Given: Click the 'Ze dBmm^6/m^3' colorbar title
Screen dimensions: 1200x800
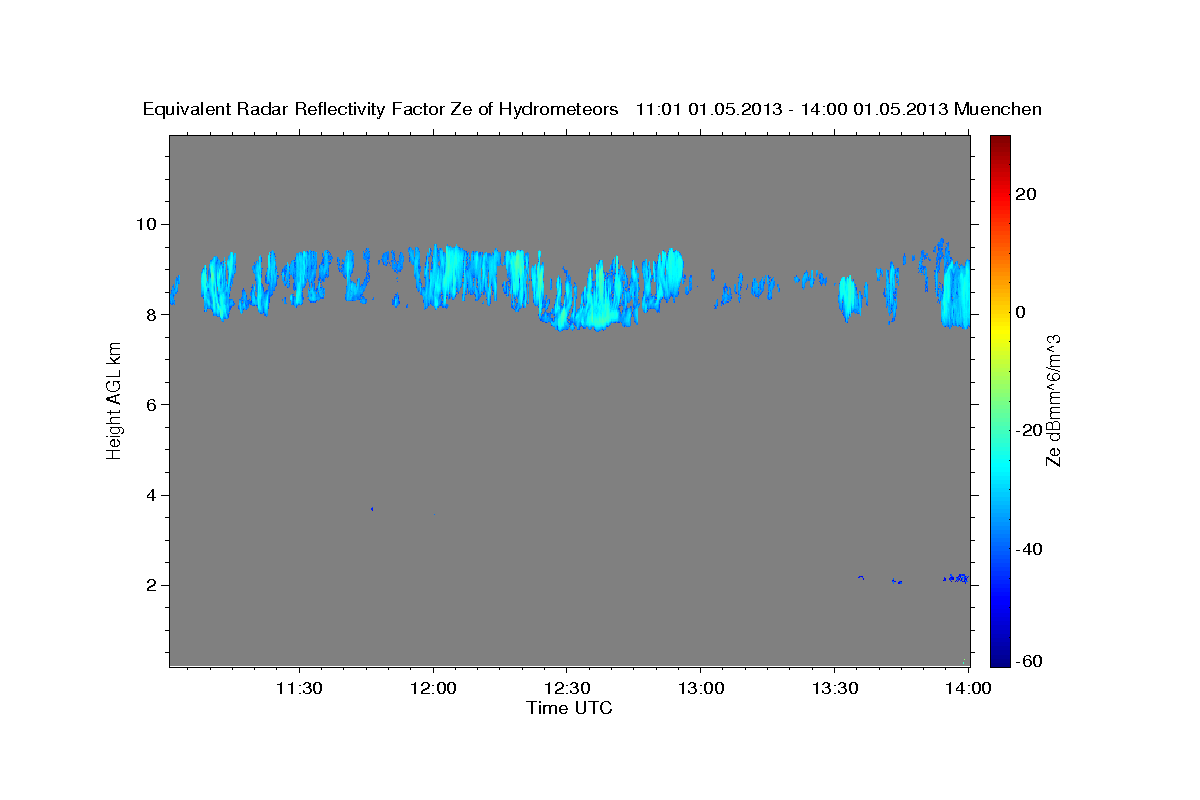Looking at the screenshot, I should coord(1053,400).
